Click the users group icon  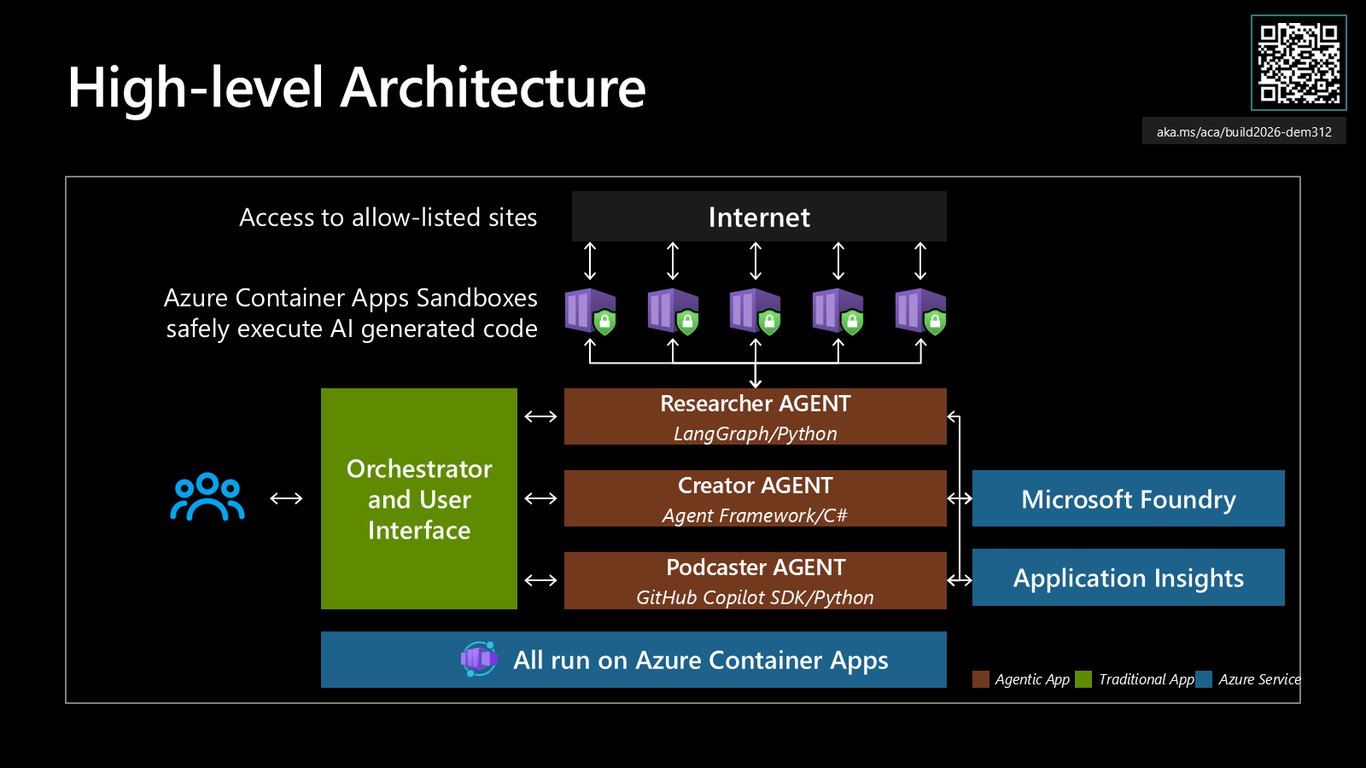pyautogui.click(x=207, y=497)
